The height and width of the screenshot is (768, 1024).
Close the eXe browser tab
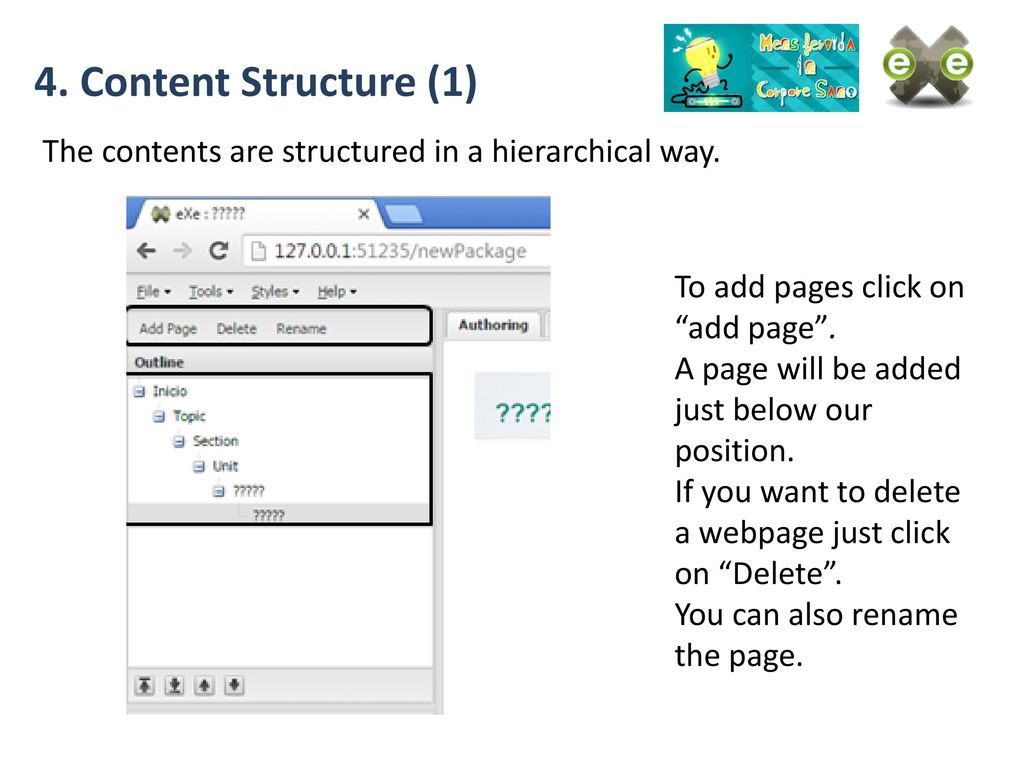click(364, 214)
